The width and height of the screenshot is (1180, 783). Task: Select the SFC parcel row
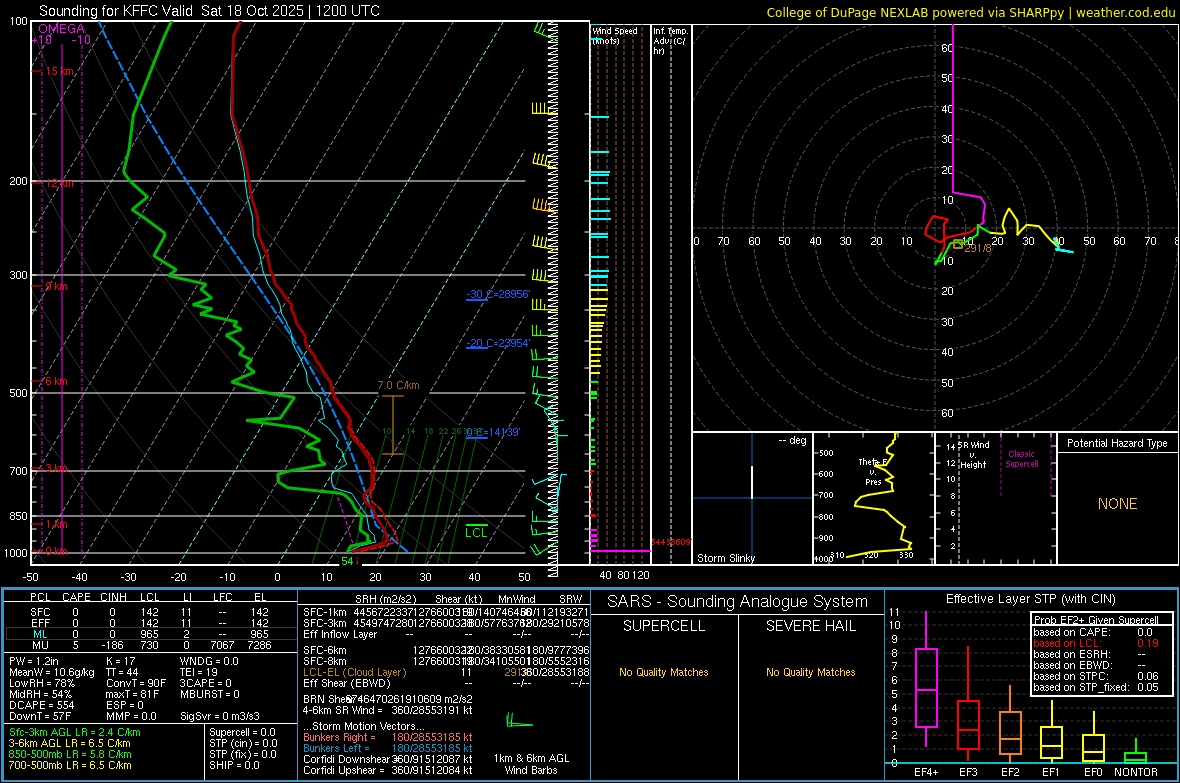click(x=149, y=612)
